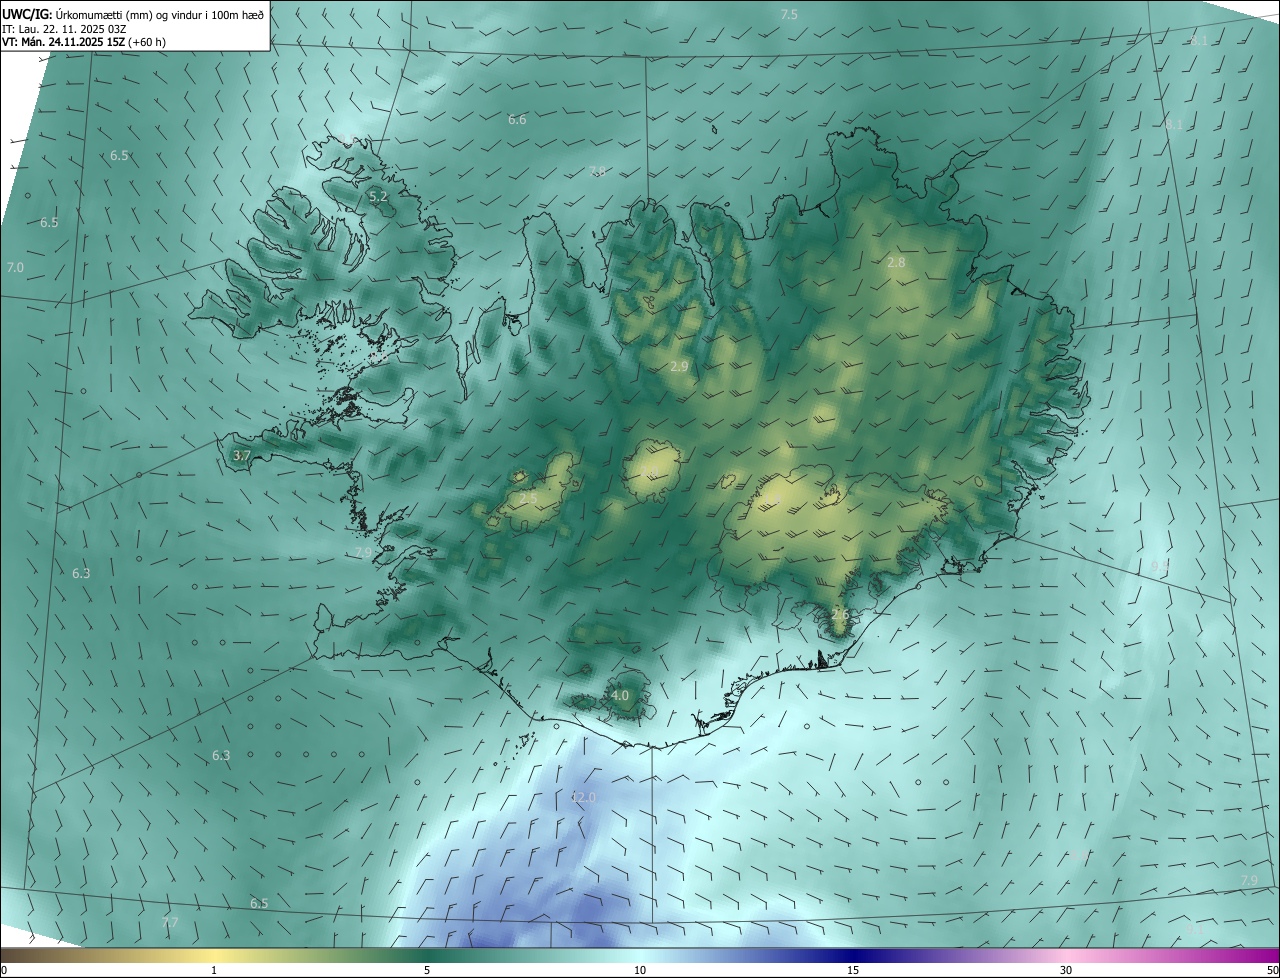Click the 5.2 value label in Westfjords

click(378, 197)
